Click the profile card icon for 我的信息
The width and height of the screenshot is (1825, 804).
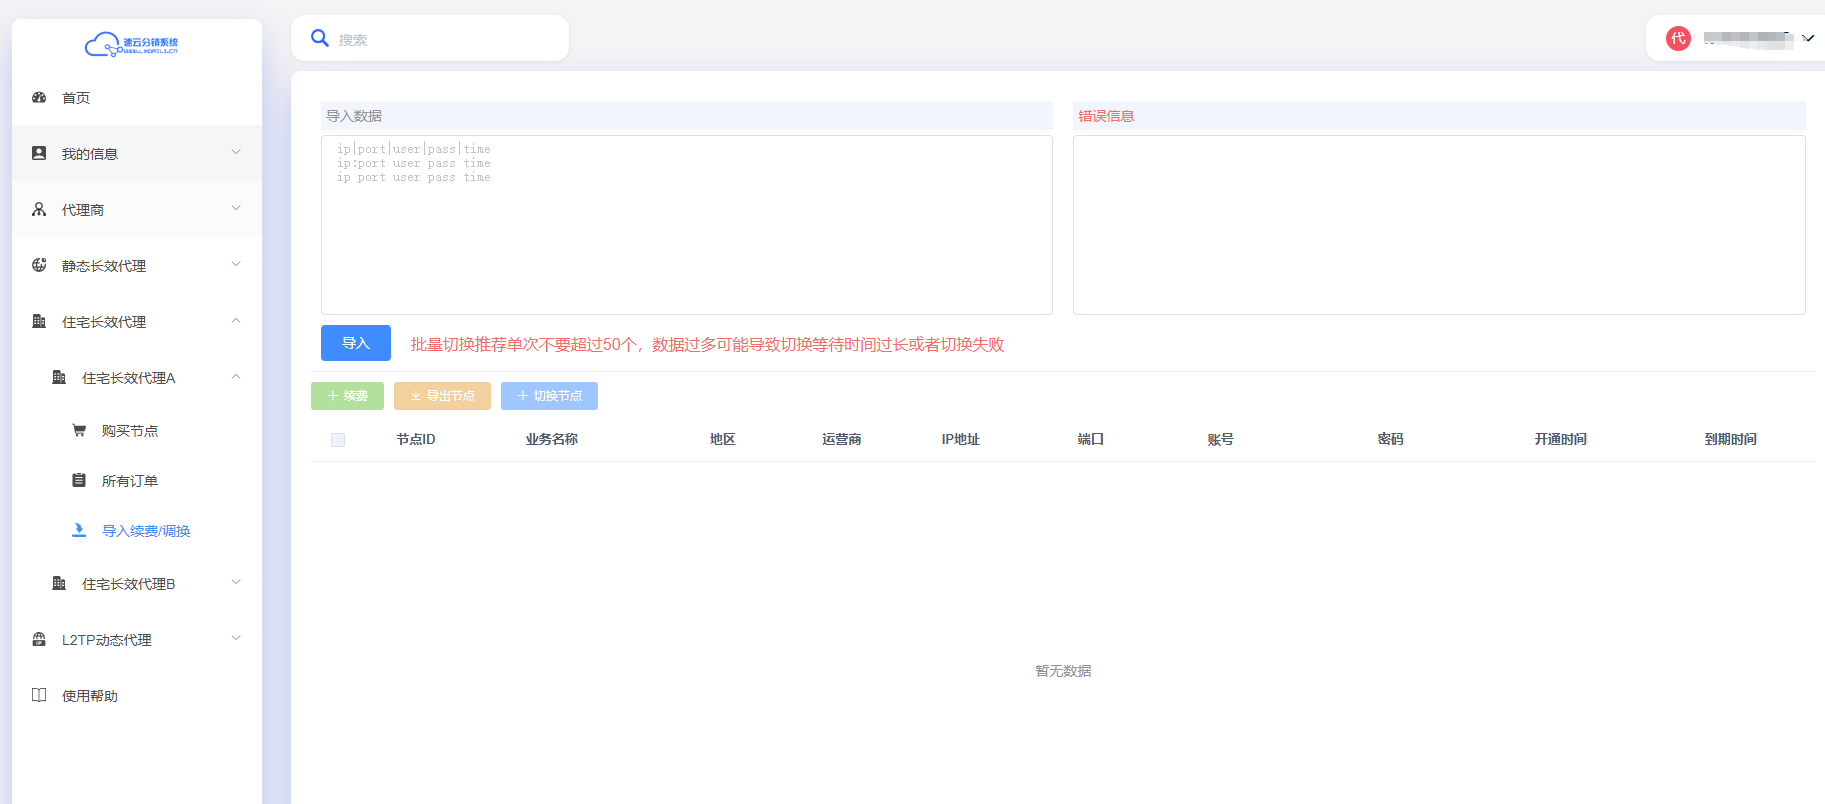[x=39, y=154]
